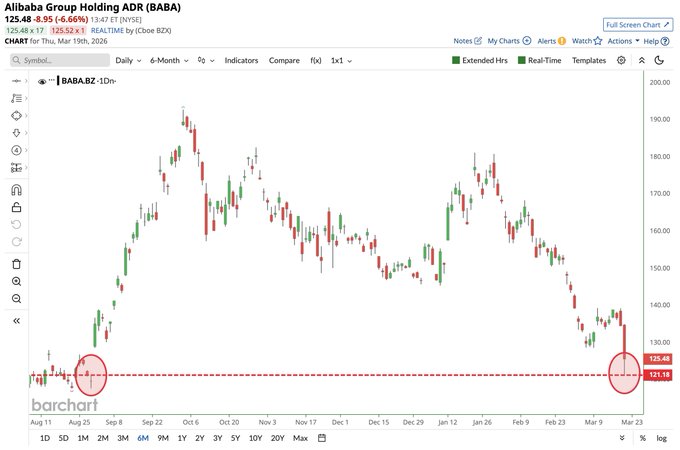Open the f(x) expressions menu

[x=316, y=60]
